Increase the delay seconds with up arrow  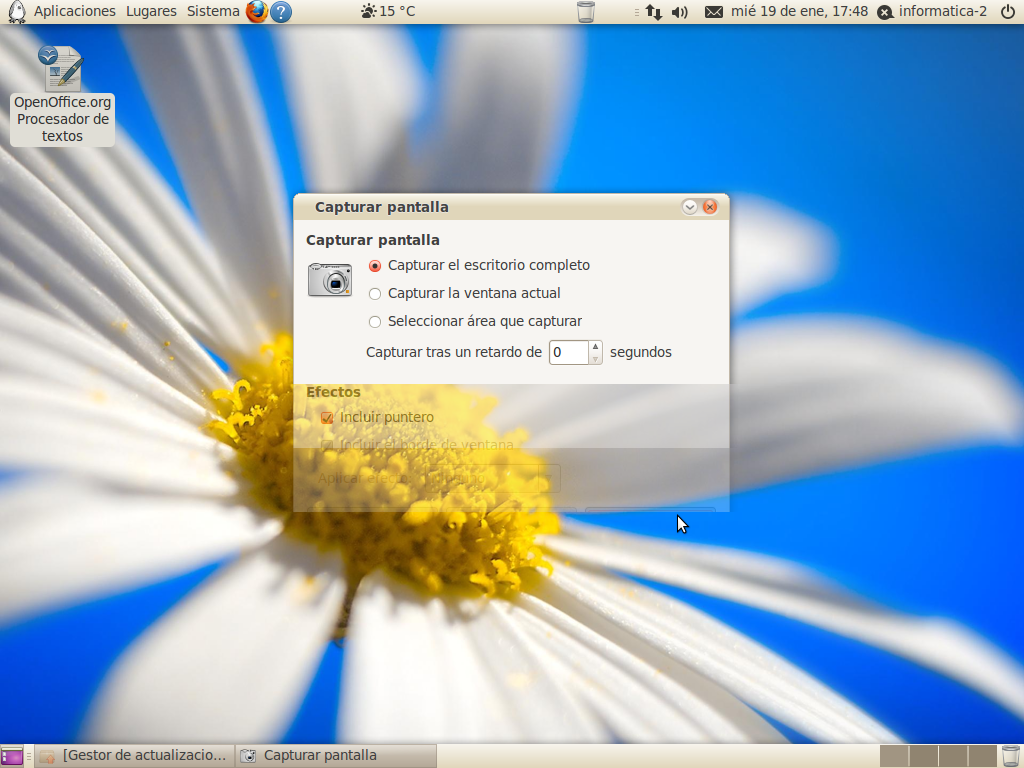point(595,347)
